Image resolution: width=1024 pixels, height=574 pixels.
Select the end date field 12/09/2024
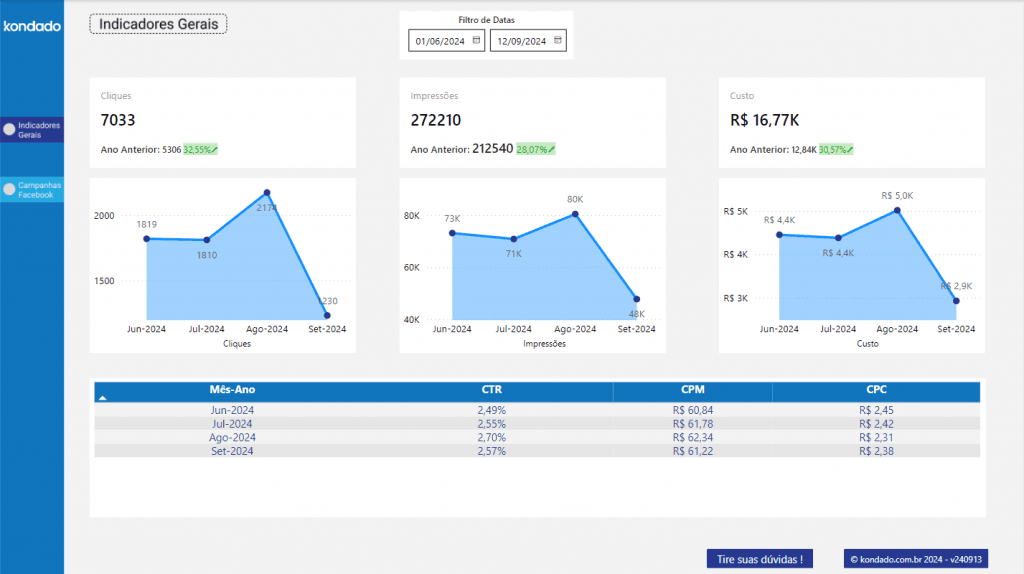(x=522, y=41)
